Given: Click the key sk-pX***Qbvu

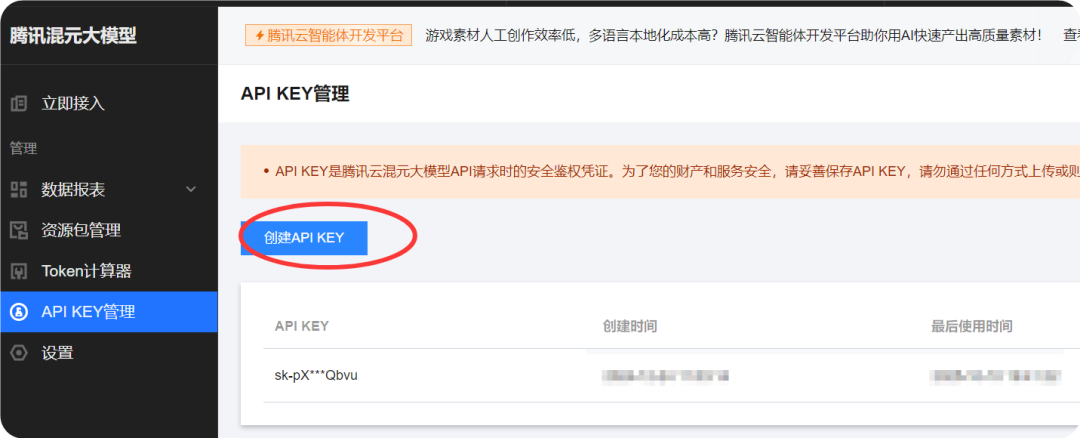Looking at the screenshot, I should [x=316, y=375].
